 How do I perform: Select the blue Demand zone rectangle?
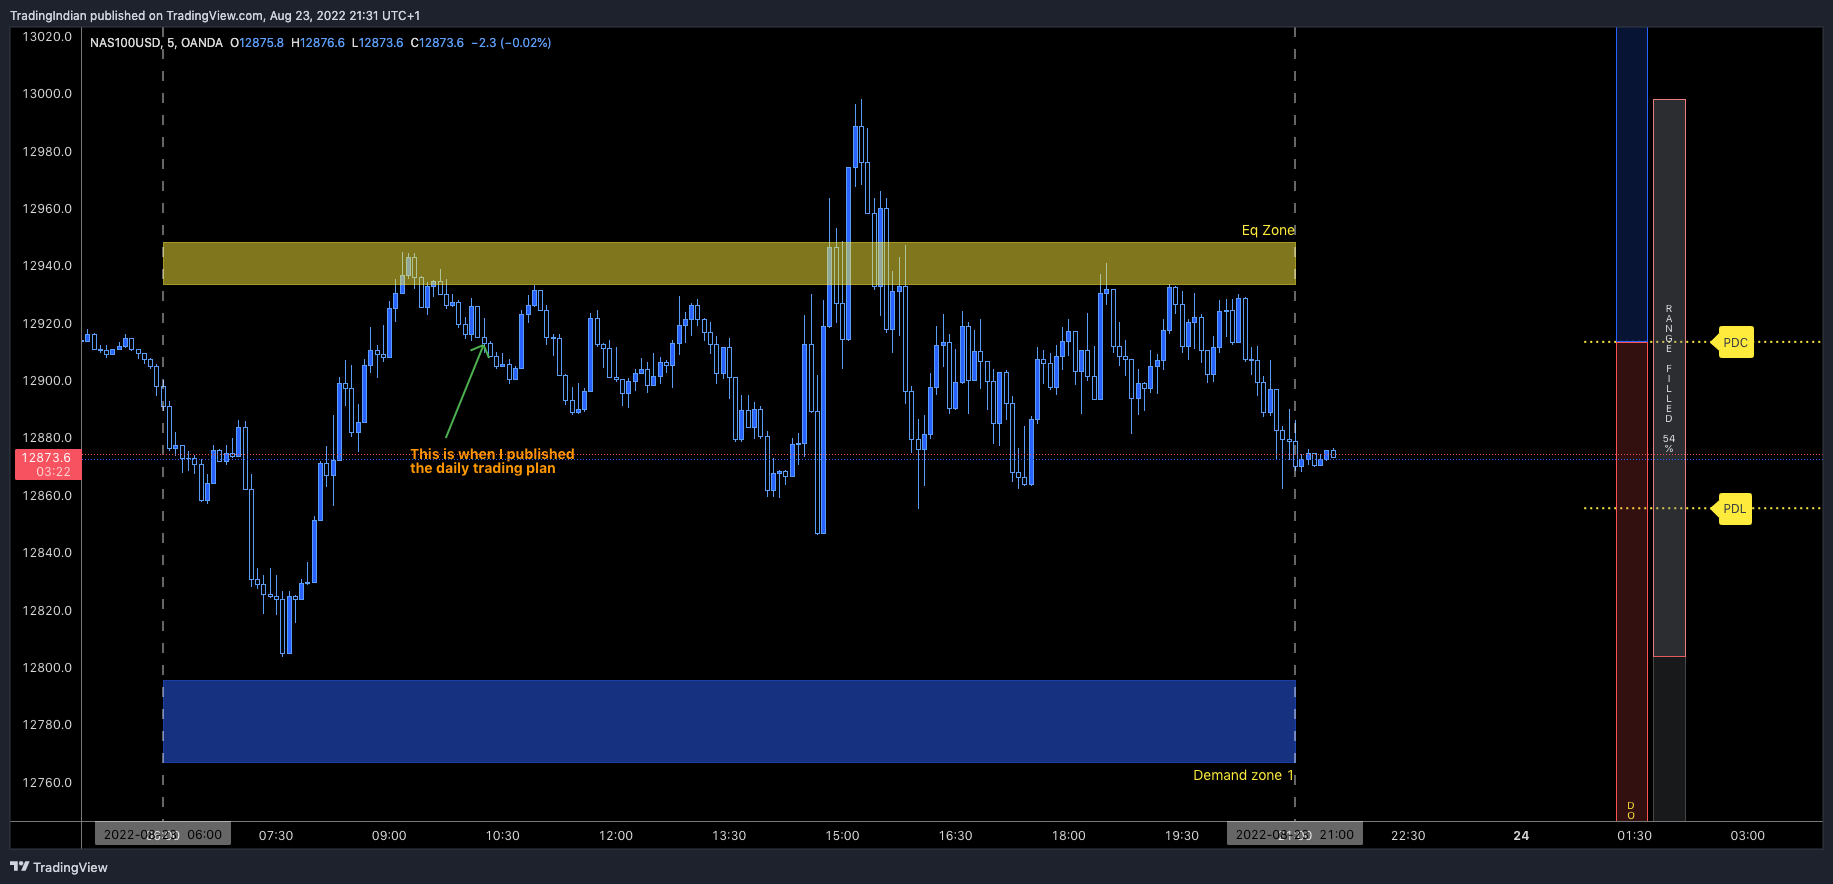tap(729, 721)
